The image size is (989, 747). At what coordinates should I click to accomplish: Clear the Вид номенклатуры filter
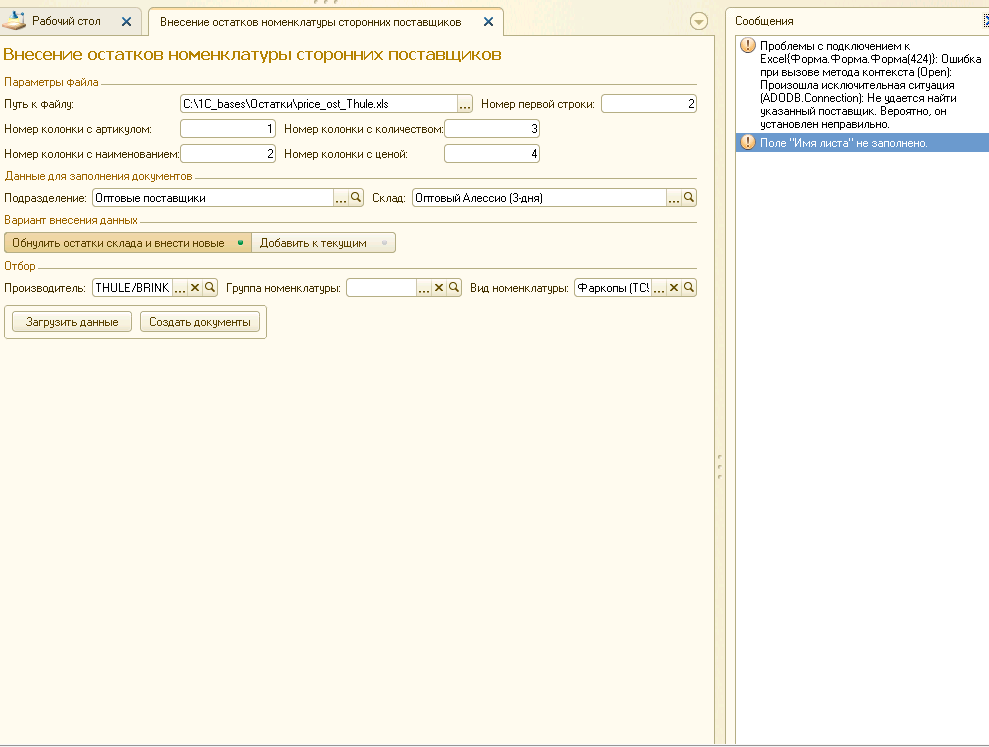674,288
